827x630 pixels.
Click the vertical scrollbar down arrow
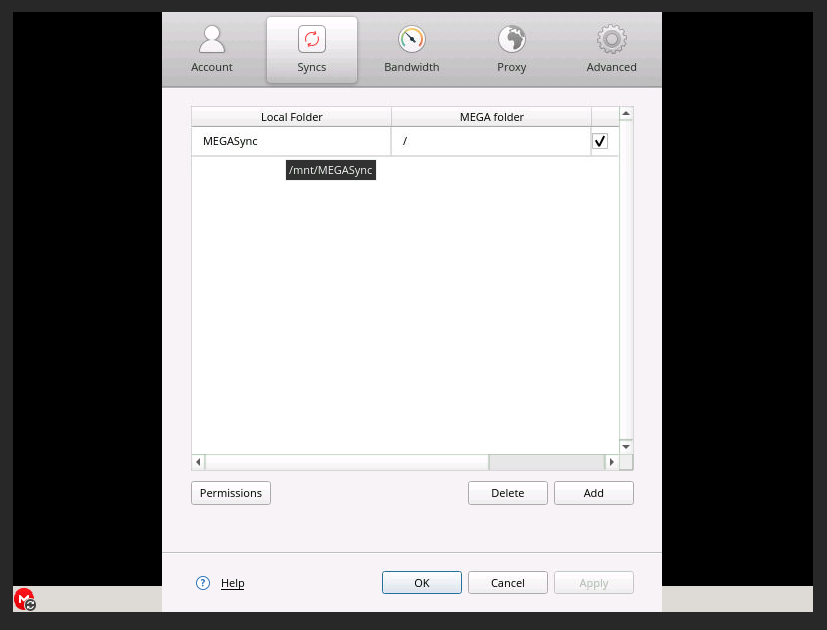coord(626,447)
